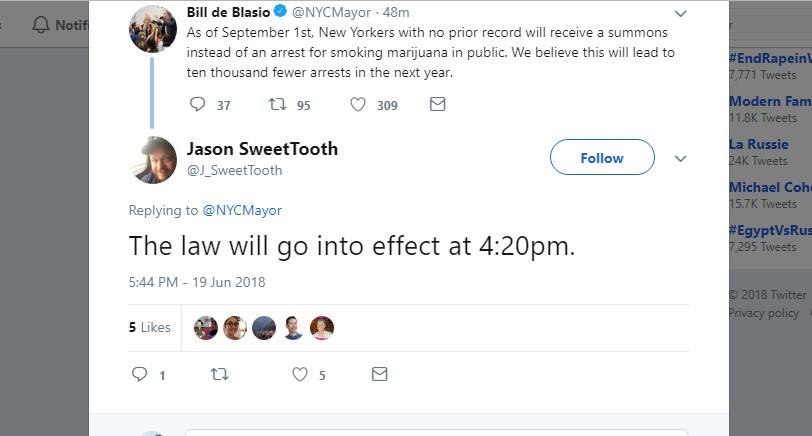Follow Jason SweetTooth
This screenshot has height=436, width=812.
tap(602, 158)
